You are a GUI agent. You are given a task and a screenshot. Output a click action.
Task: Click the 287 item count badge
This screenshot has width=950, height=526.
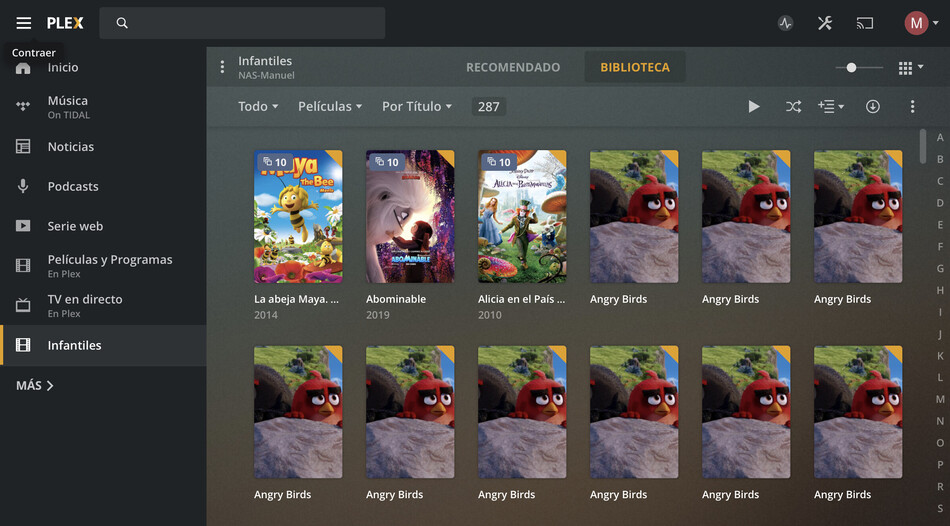tap(488, 107)
